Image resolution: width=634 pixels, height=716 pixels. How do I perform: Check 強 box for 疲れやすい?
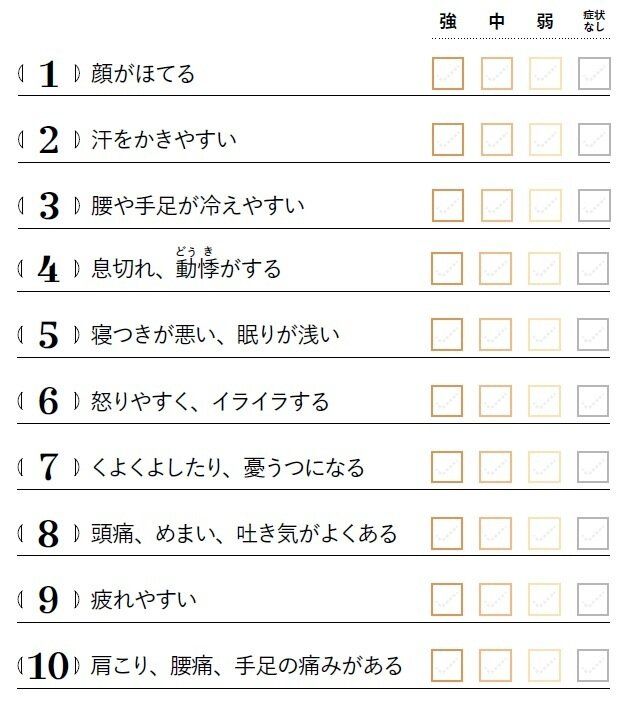(x=448, y=599)
